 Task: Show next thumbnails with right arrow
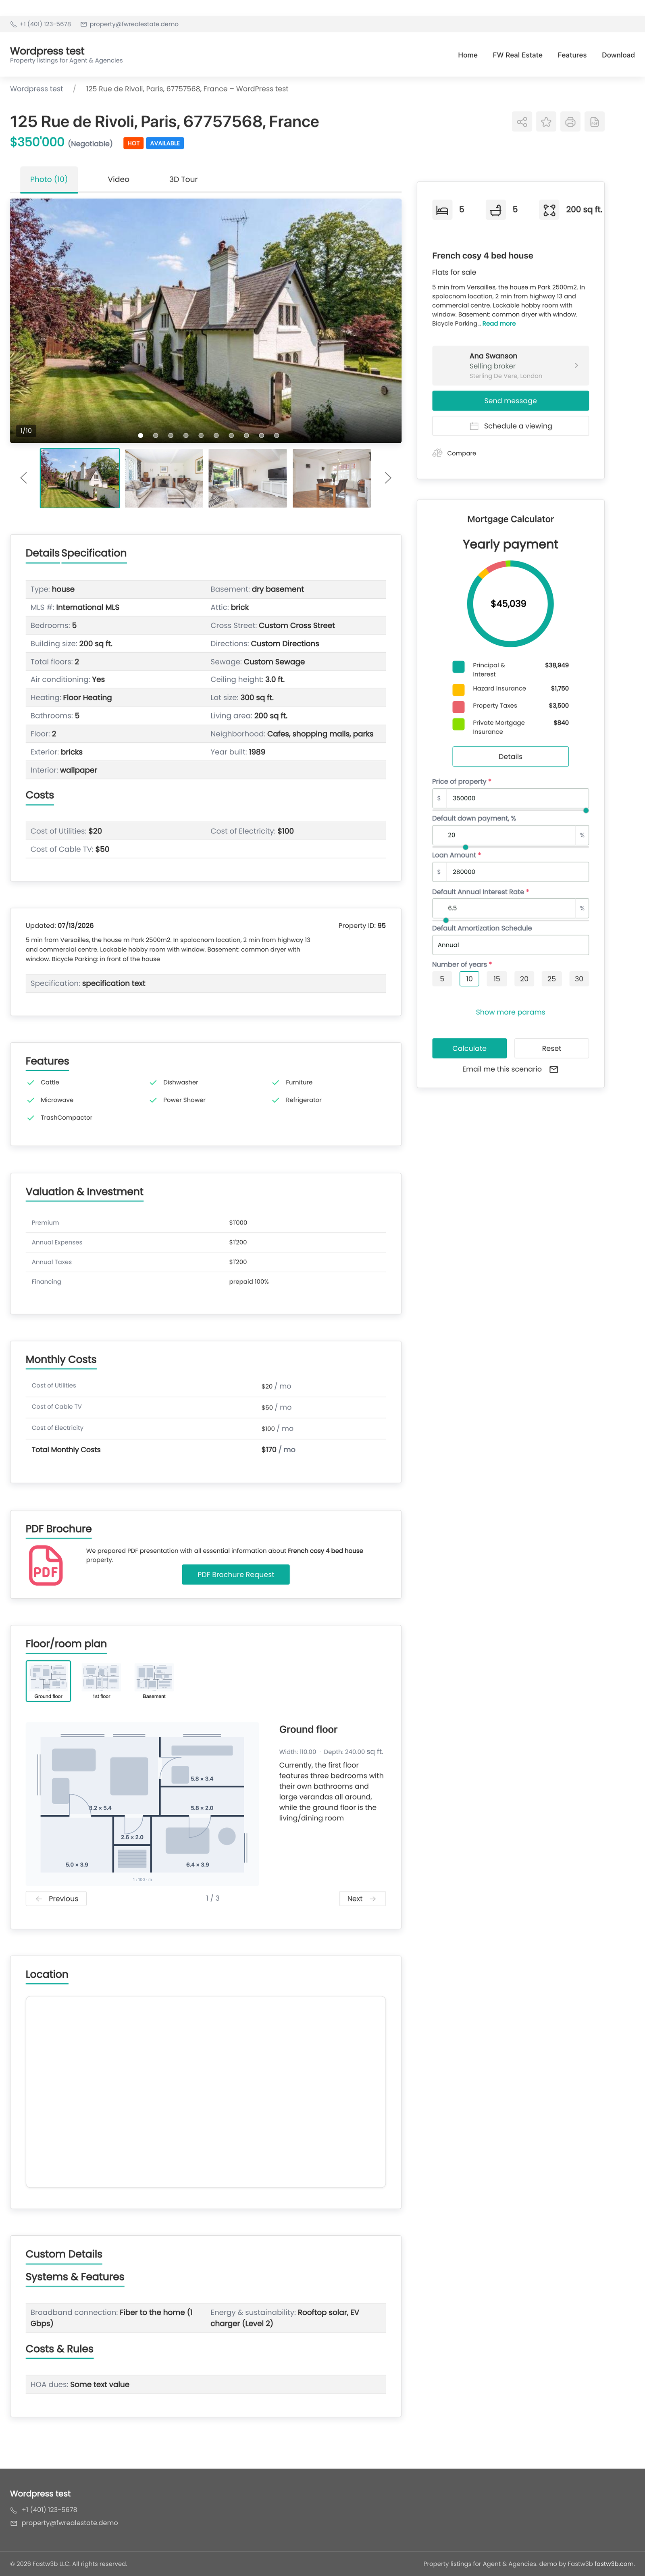388,478
